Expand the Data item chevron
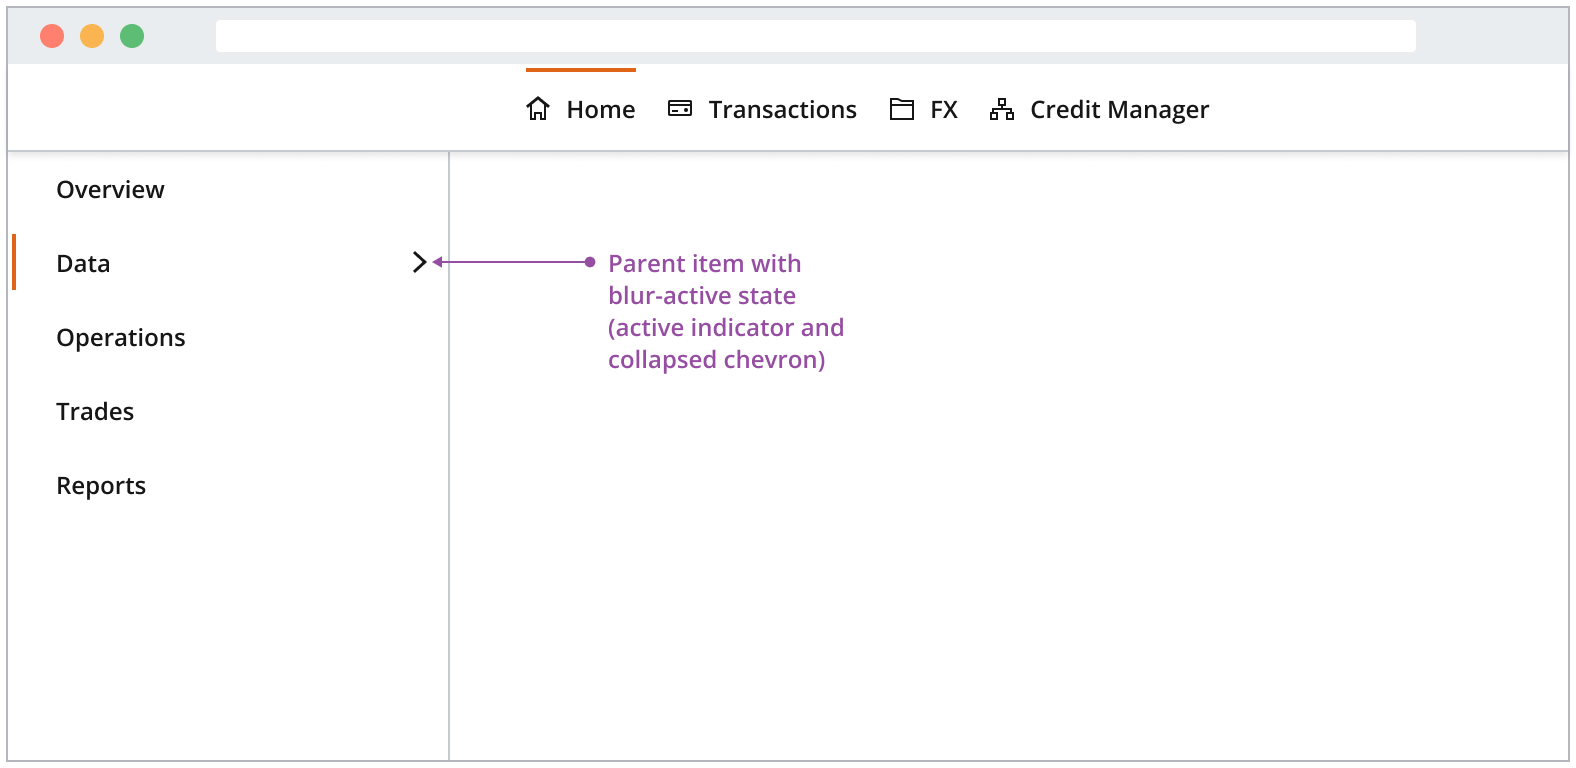The image size is (1576, 768). (420, 262)
